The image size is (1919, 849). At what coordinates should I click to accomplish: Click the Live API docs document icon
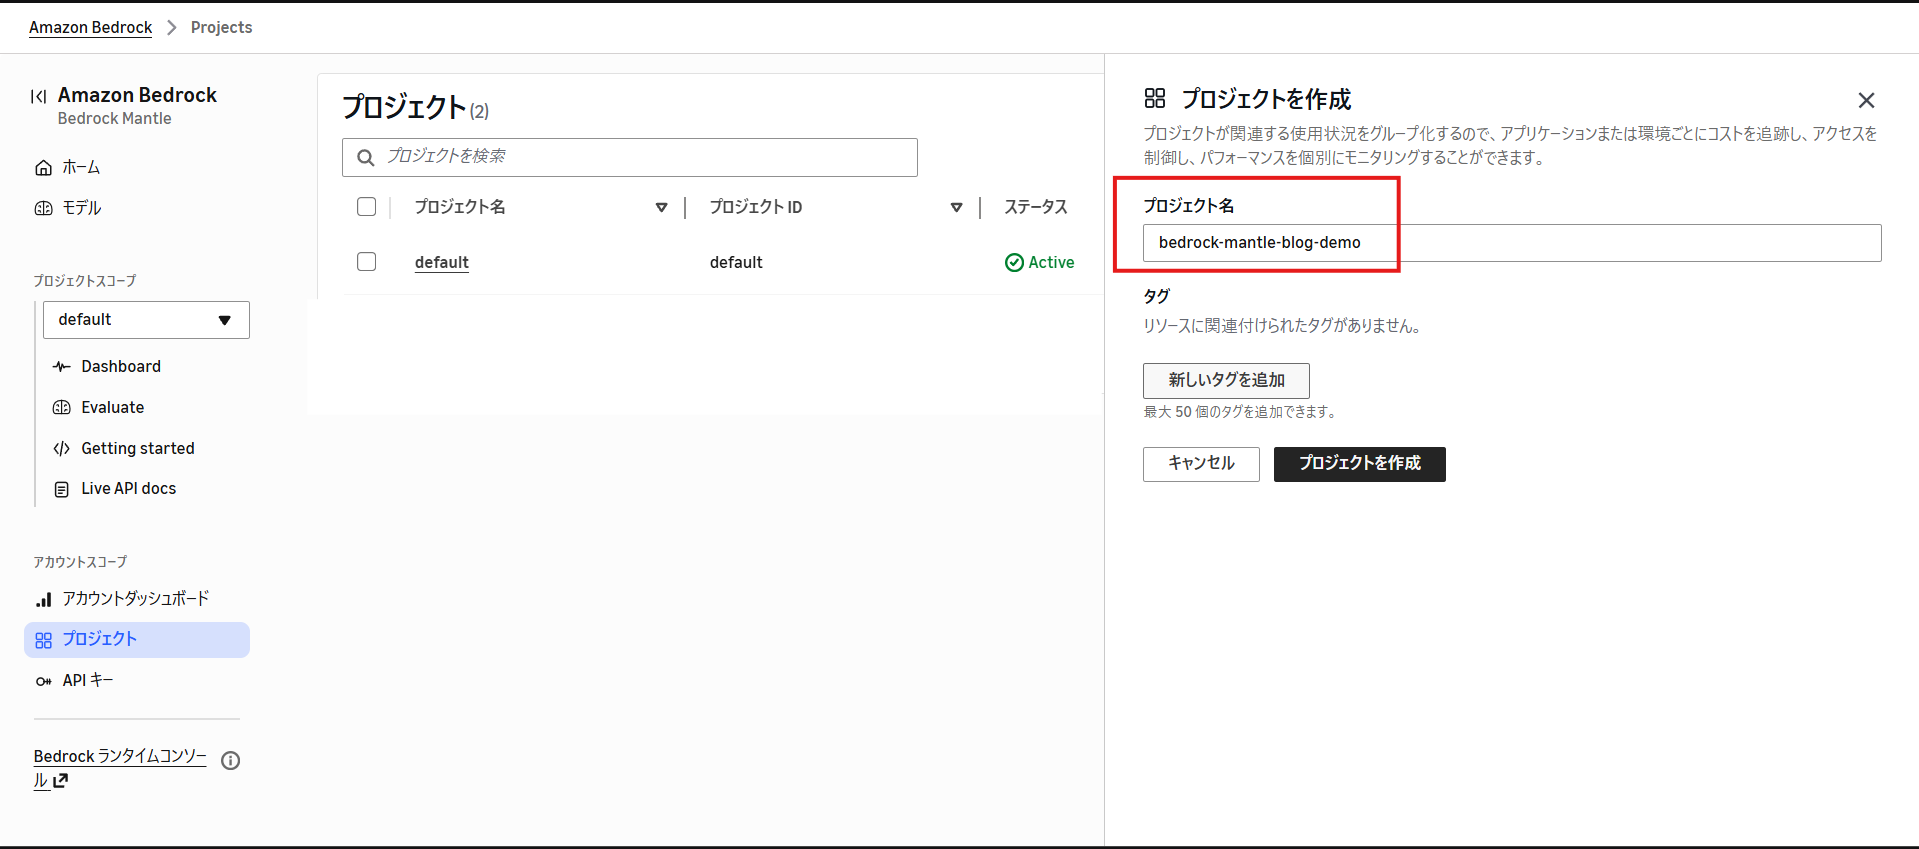tap(62, 489)
